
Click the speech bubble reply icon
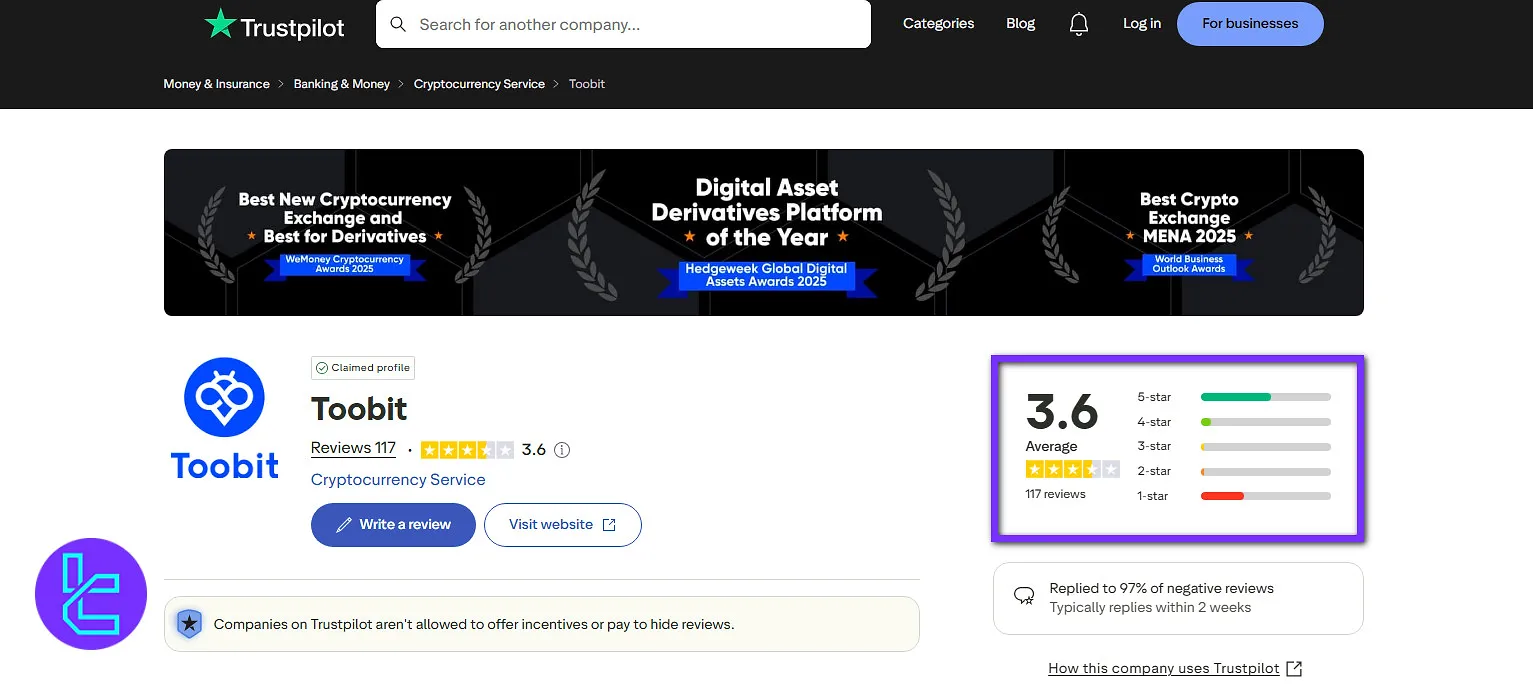tap(1024, 597)
